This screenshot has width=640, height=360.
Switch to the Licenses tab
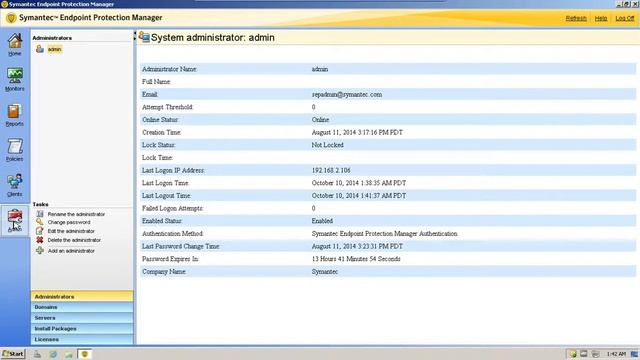coord(82,339)
